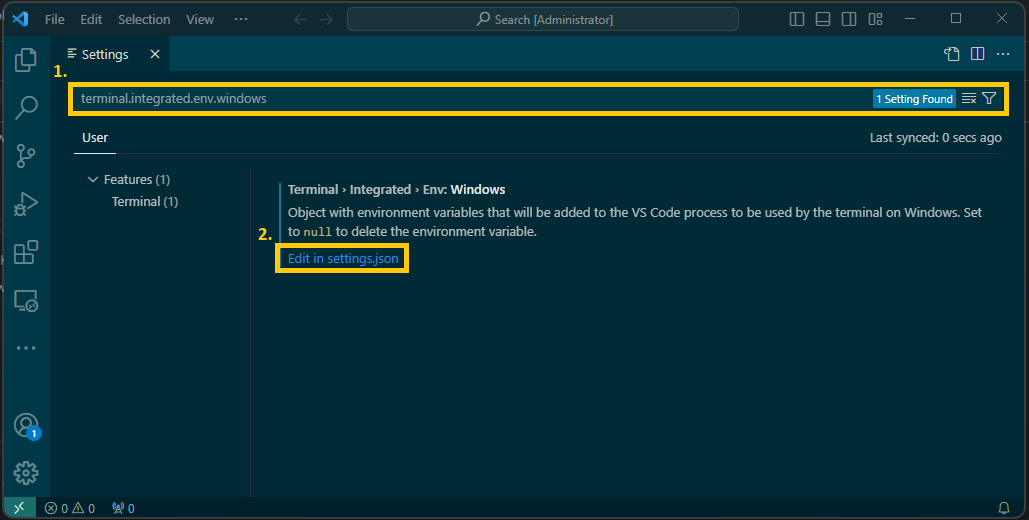Click the Open Settings (JSON) icon
The width and height of the screenshot is (1029, 520).
click(x=952, y=54)
